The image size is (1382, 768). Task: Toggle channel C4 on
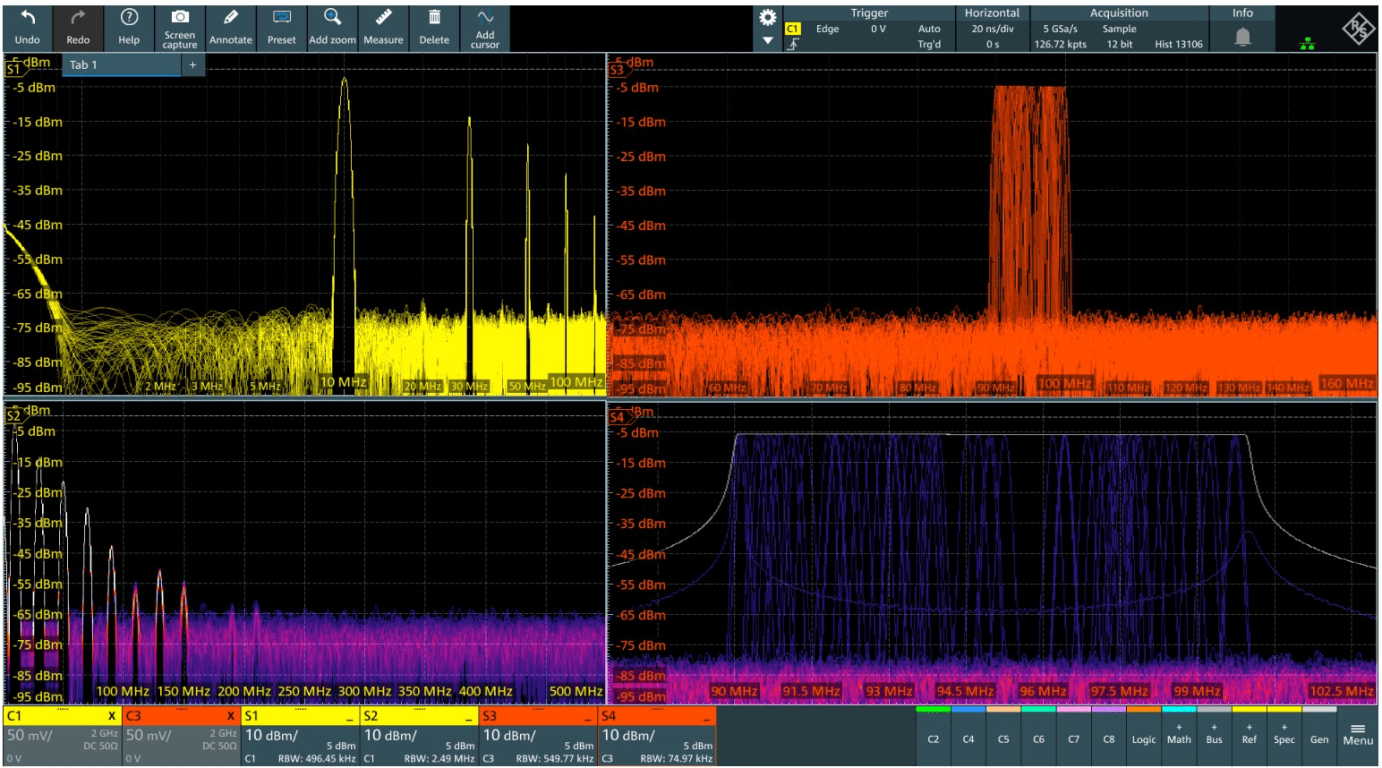click(968, 734)
